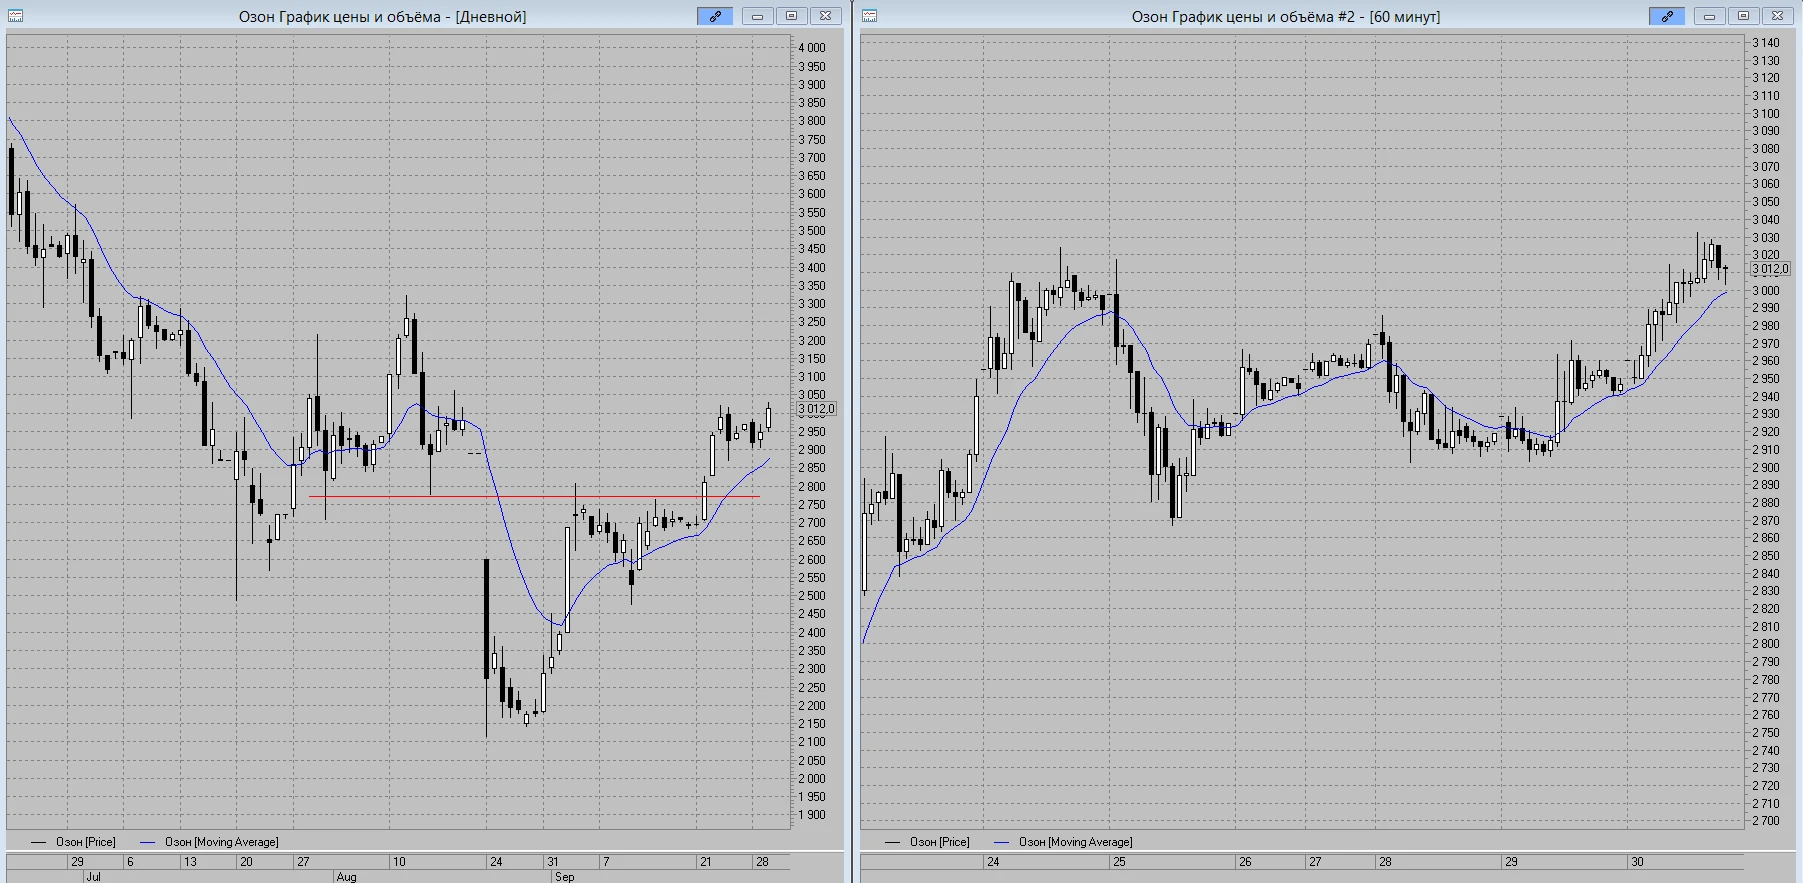Select the title 'Озон График цены и объёма - [Дневной]'
Viewport: 1803px width, 883px height.
tap(382, 17)
